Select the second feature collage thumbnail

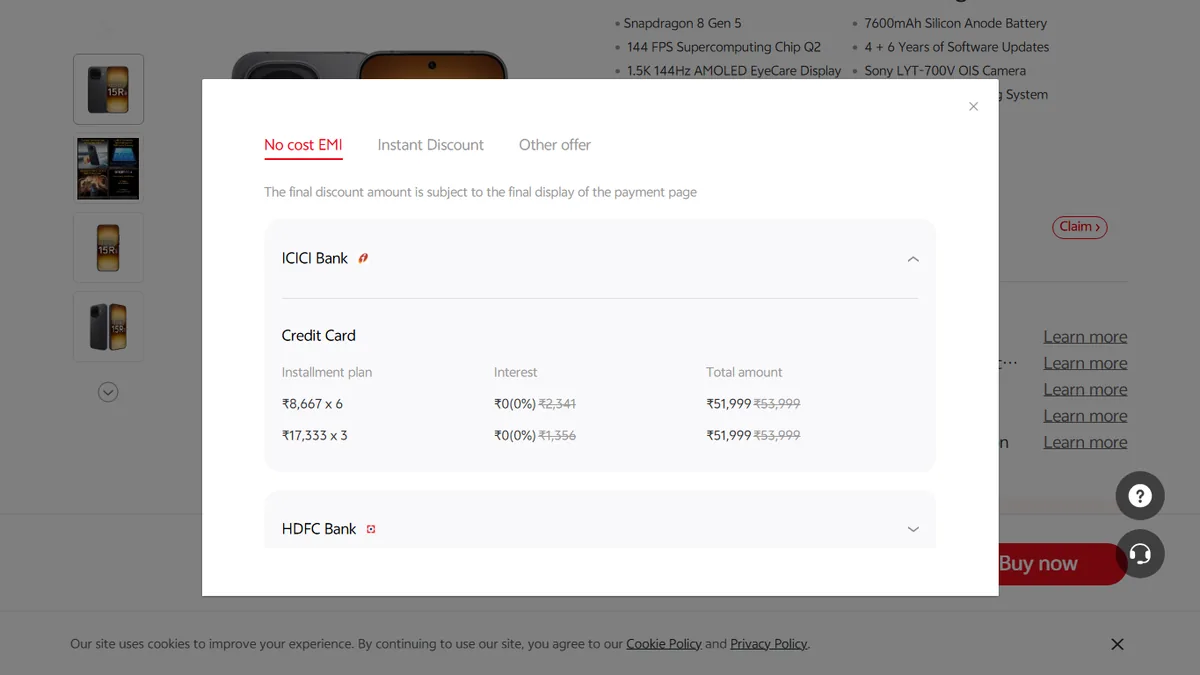(x=108, y=168)
